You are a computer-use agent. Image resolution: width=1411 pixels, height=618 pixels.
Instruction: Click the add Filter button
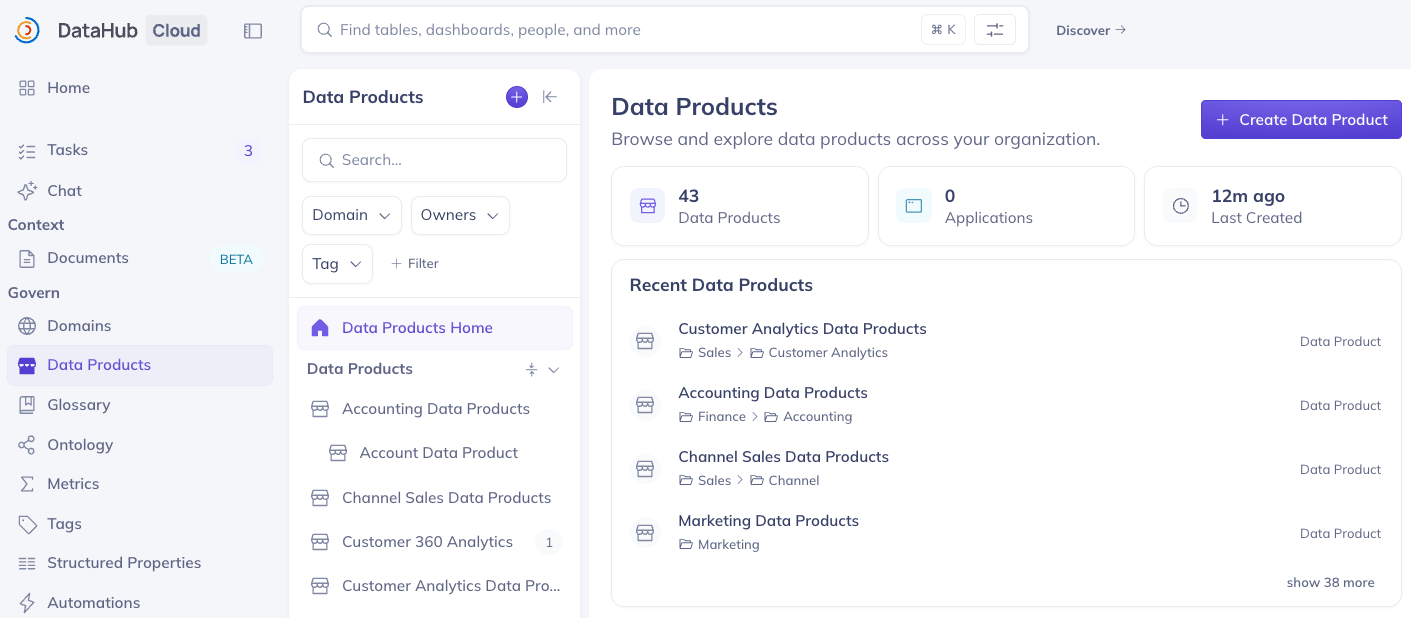tap(414, 264)
